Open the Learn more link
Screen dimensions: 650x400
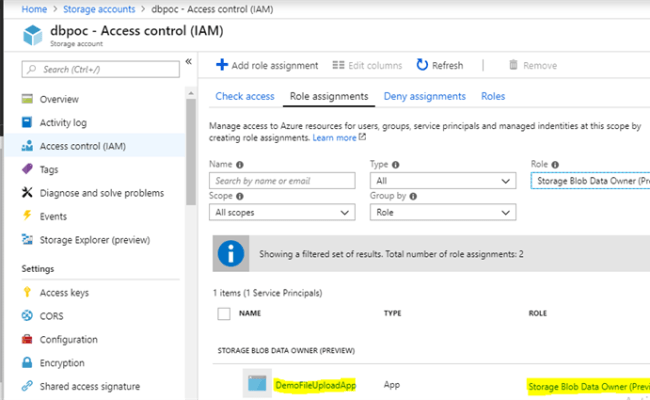click(334, 138)
